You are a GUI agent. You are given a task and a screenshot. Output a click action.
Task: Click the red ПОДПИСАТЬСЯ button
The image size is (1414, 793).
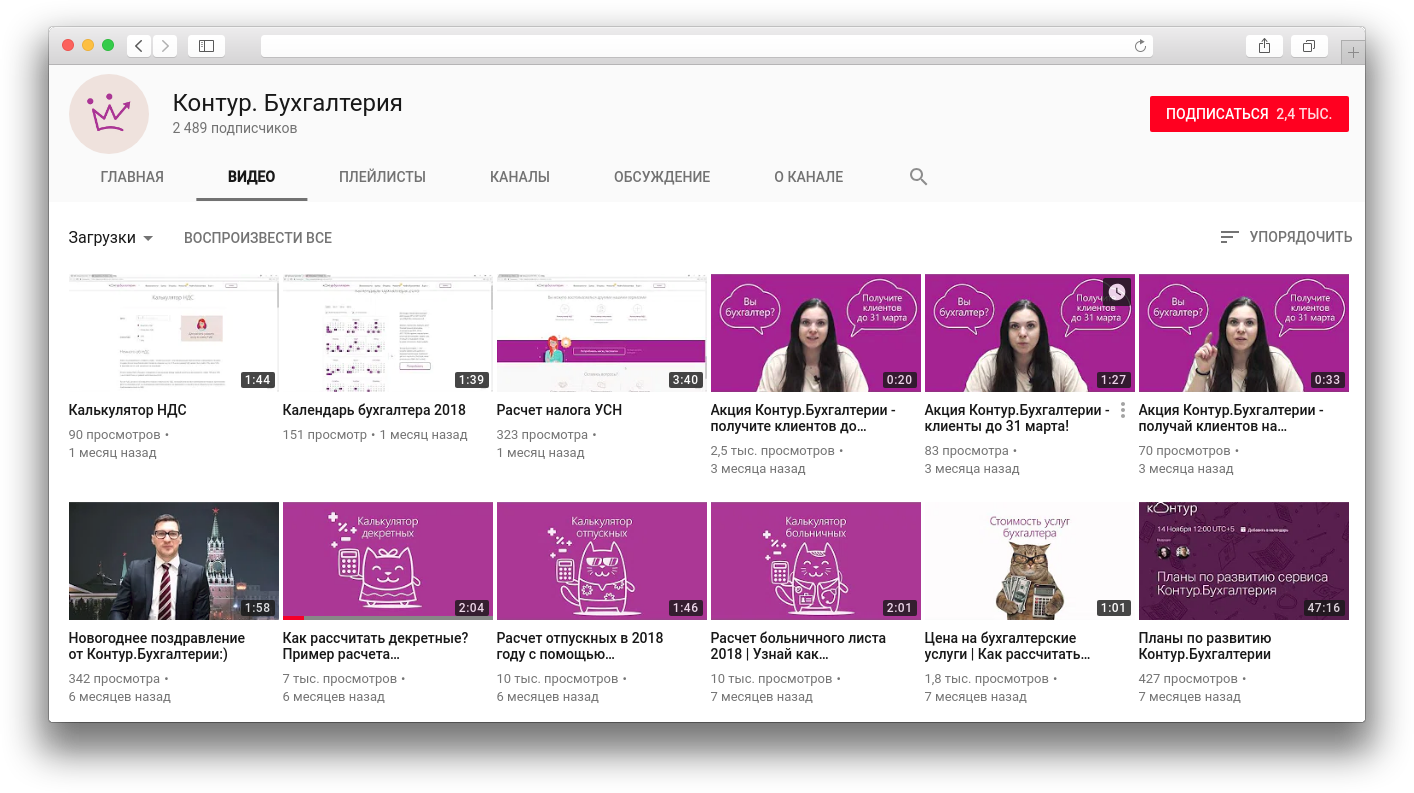tap(1249, 114)
